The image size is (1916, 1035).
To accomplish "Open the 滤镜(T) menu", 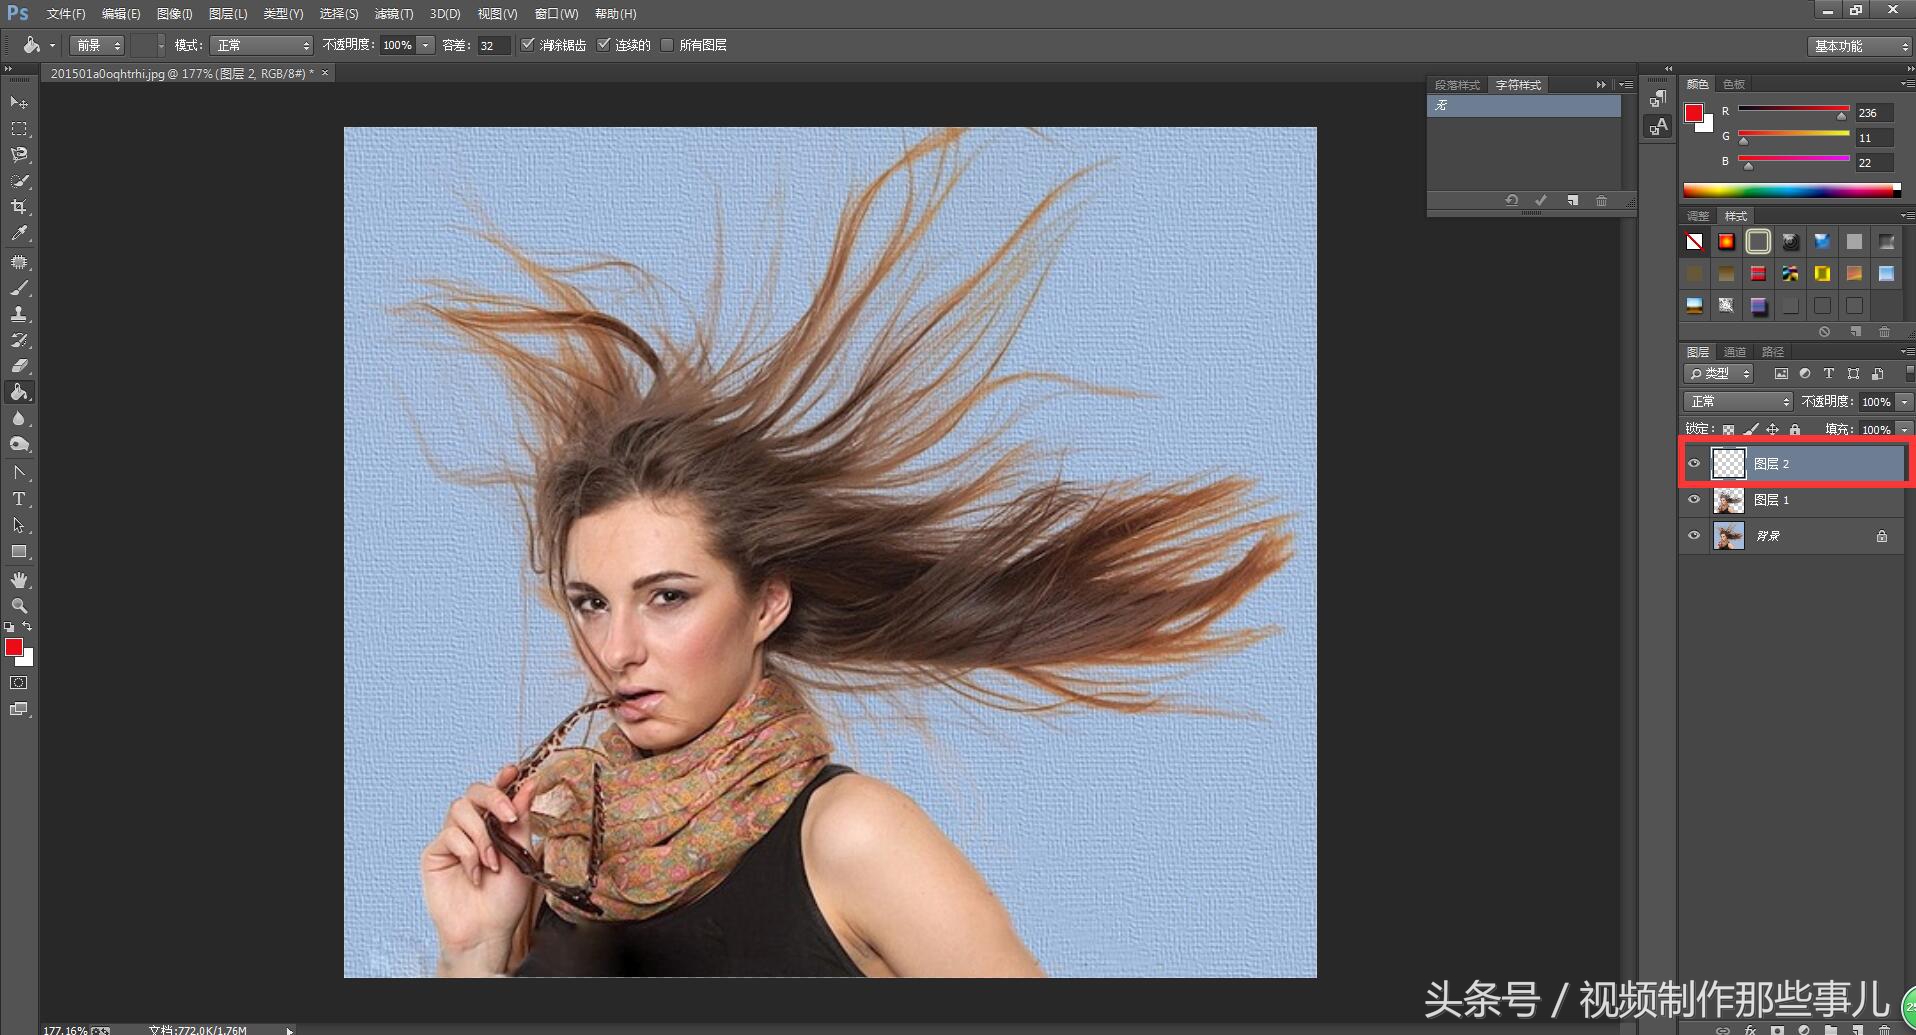I will (393, 14).
